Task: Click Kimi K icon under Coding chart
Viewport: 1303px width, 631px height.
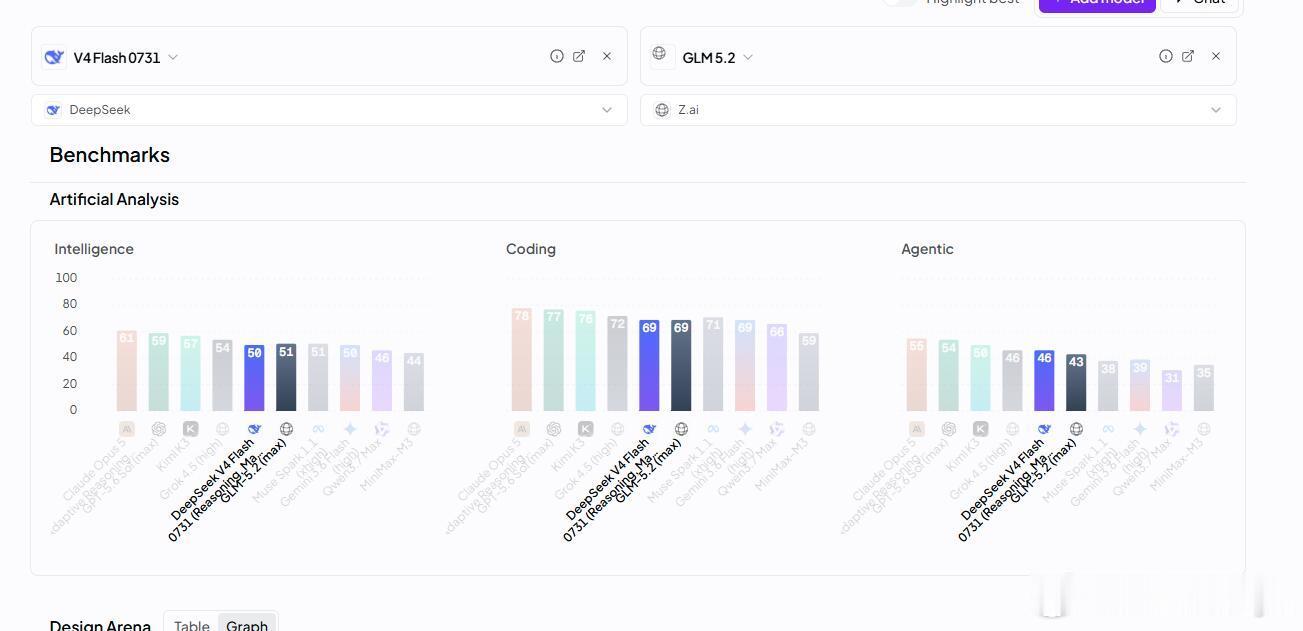Action: [x=586, y=429]
